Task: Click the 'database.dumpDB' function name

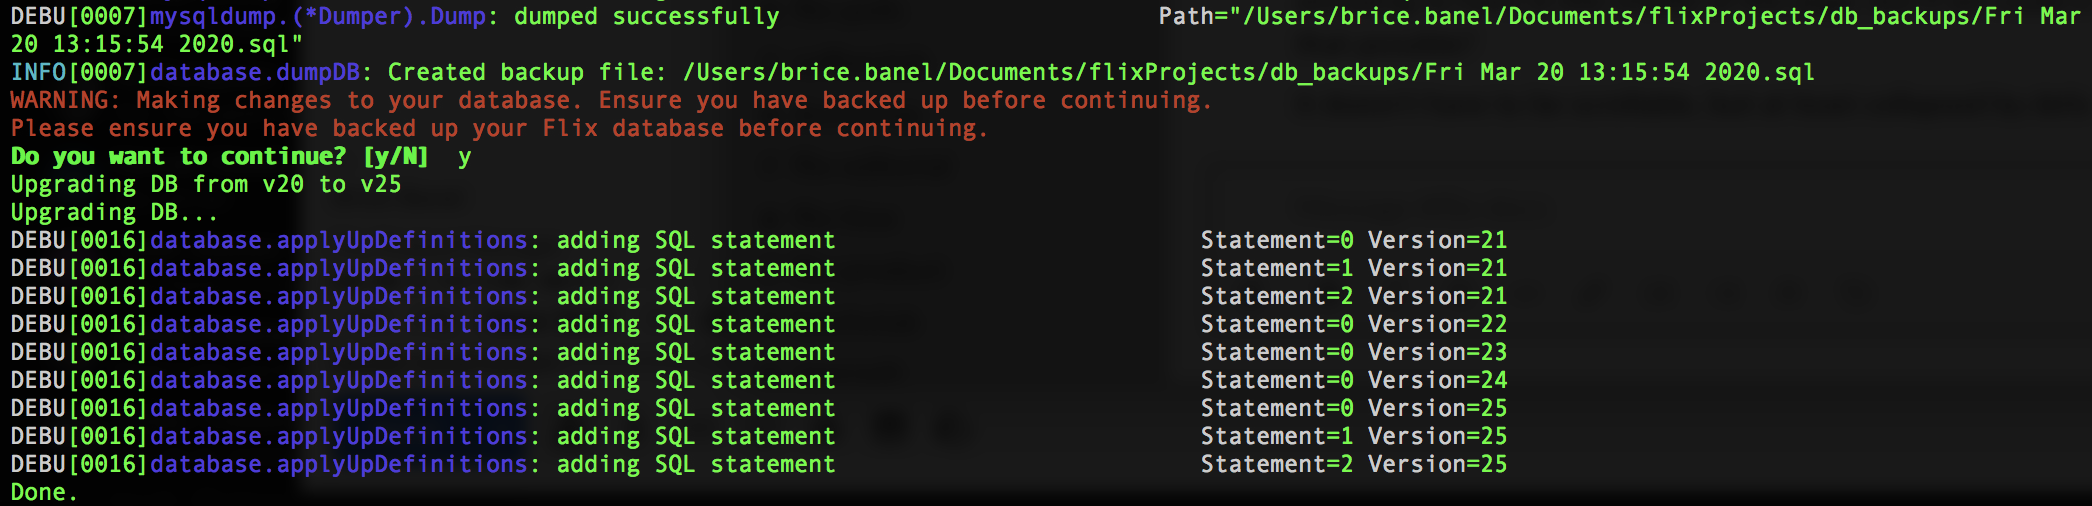Action: point(255,73)
